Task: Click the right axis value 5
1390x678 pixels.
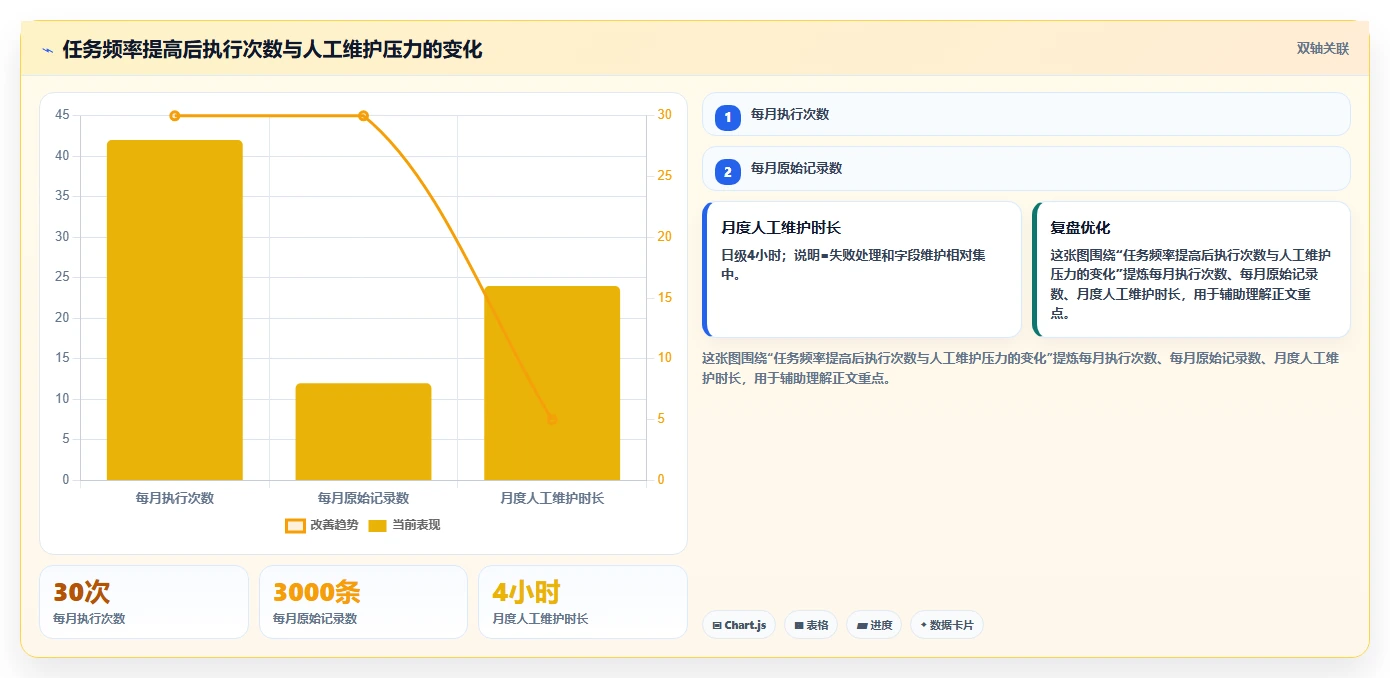Action: pyautogui.click(x=661, y=419)
